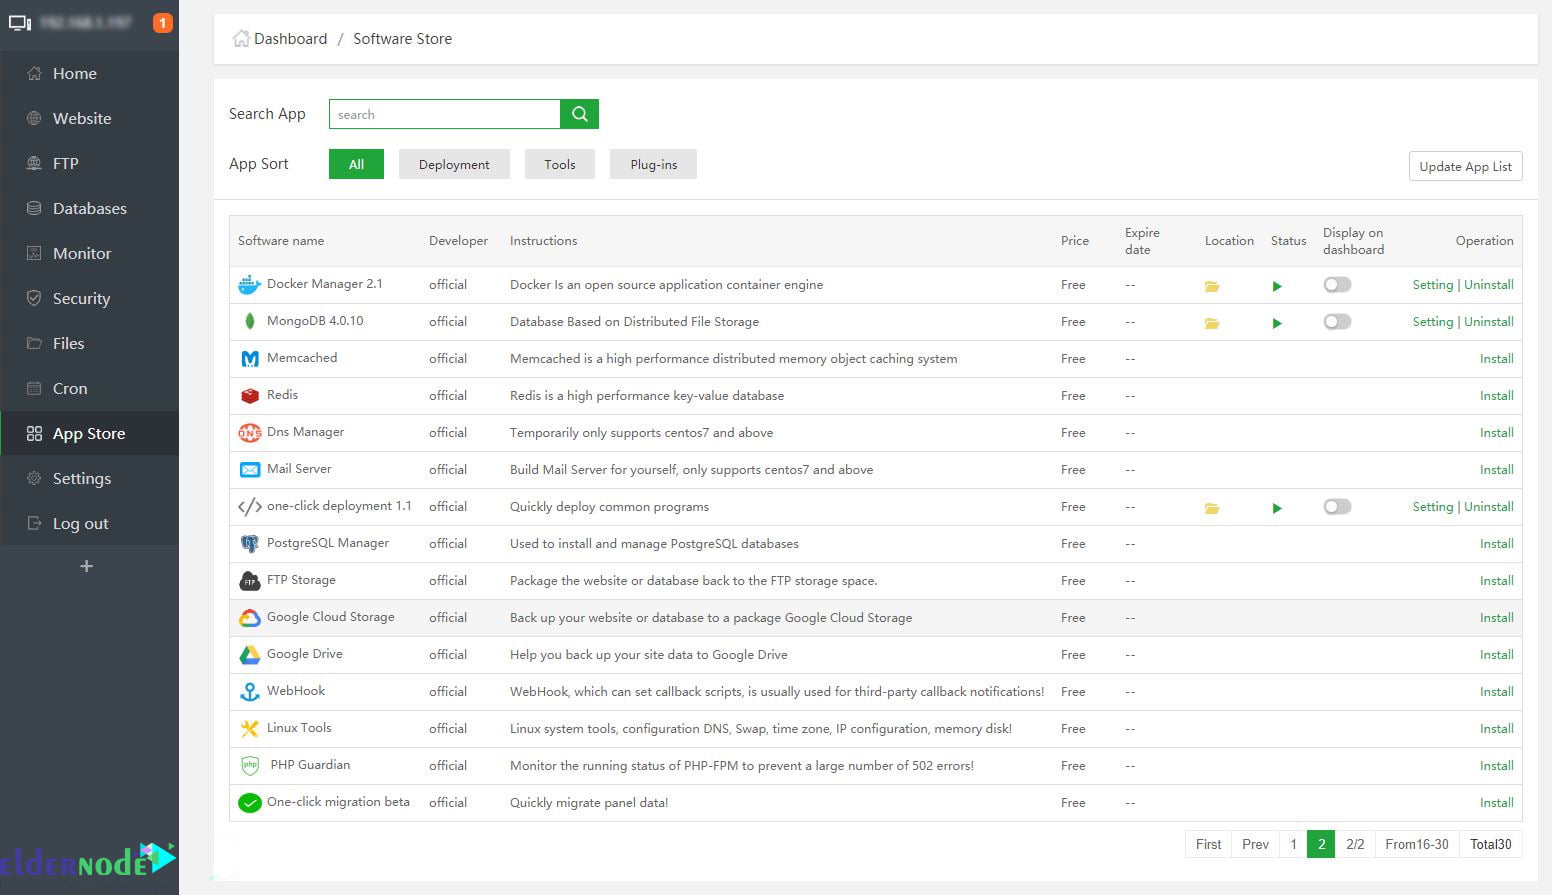Image resolution: width=1552 pixels, height=895 pixels.
Task: Enable MongoDB dashboard display switch
Action: click(1337, 321)
